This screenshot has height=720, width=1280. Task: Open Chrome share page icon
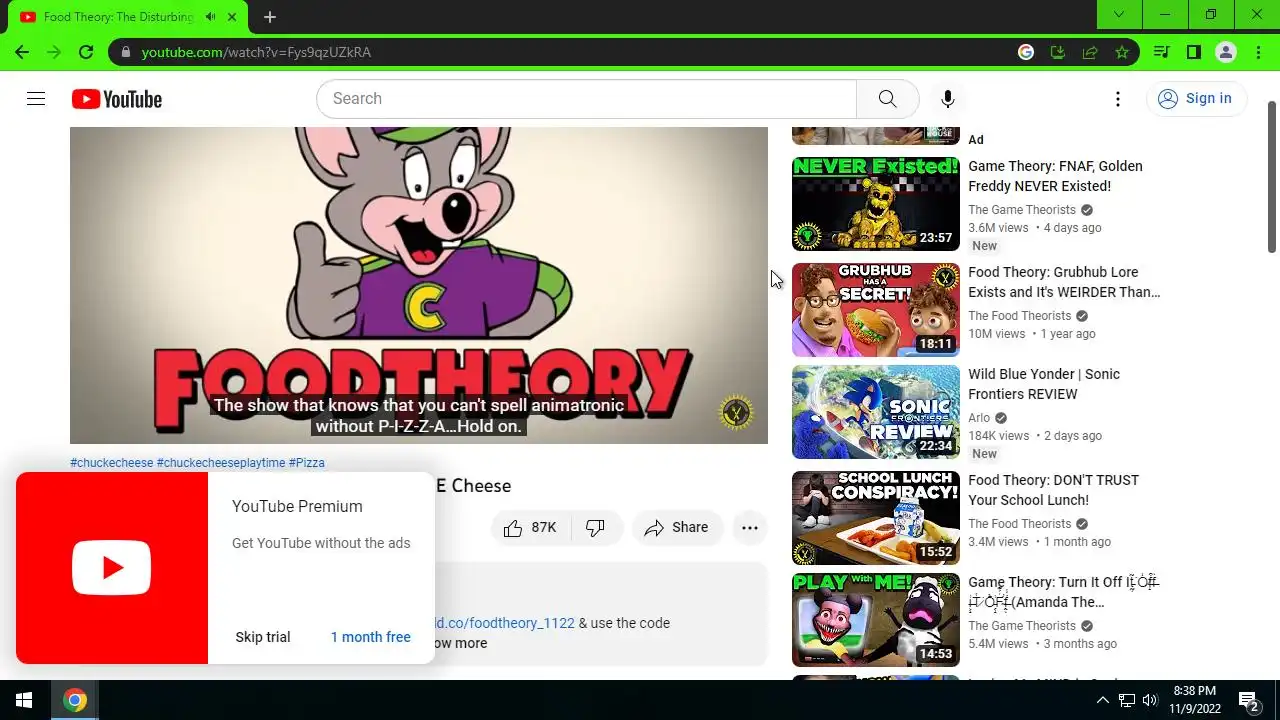point(1090,52)
